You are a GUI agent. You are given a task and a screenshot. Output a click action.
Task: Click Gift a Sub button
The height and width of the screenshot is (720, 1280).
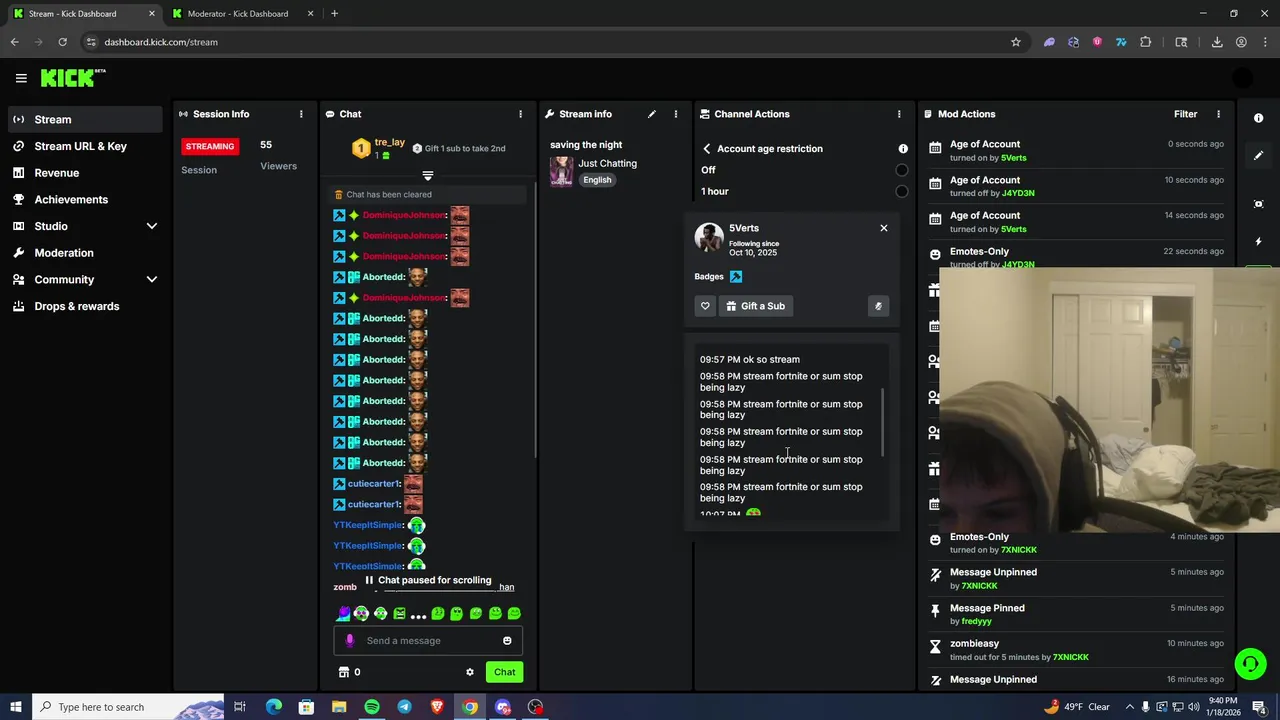point(756,306)
